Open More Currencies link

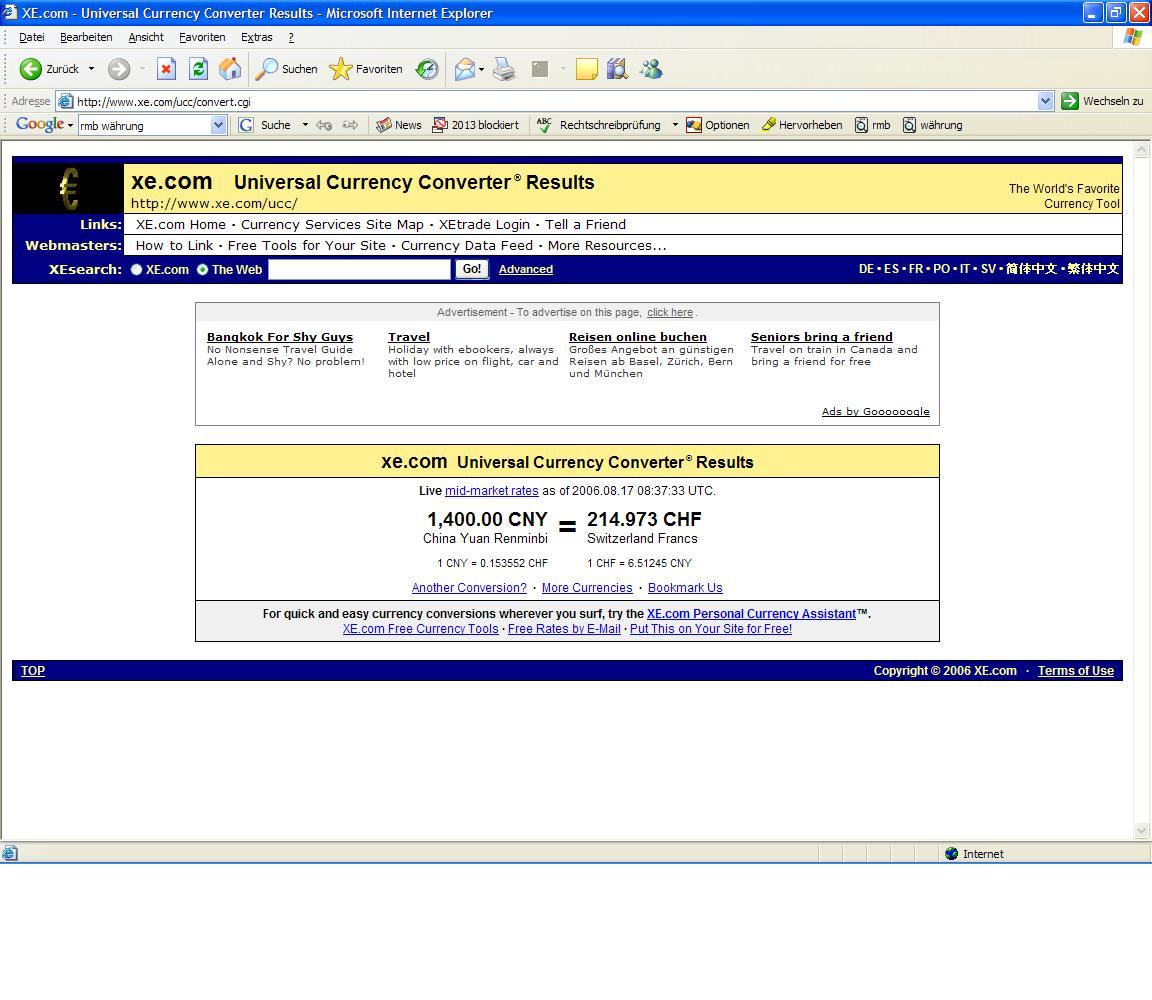coord(587,588)
